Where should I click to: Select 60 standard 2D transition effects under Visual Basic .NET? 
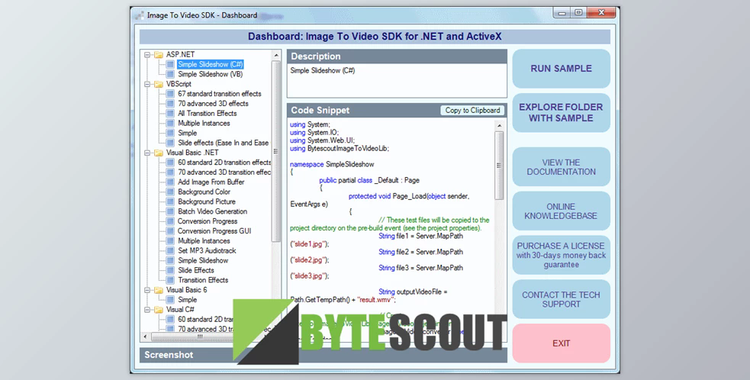coord(224,162)
